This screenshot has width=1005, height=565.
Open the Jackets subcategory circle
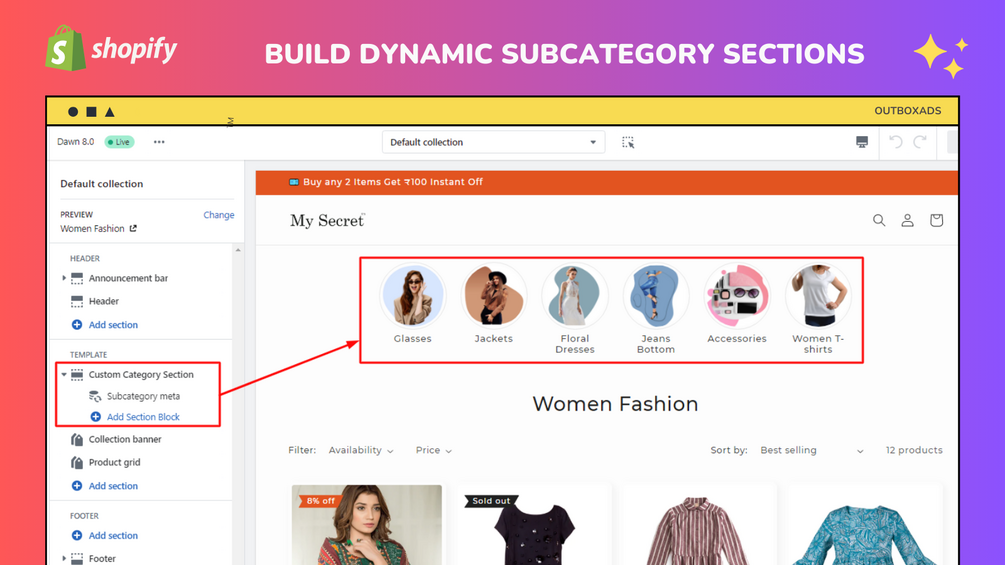494,296
